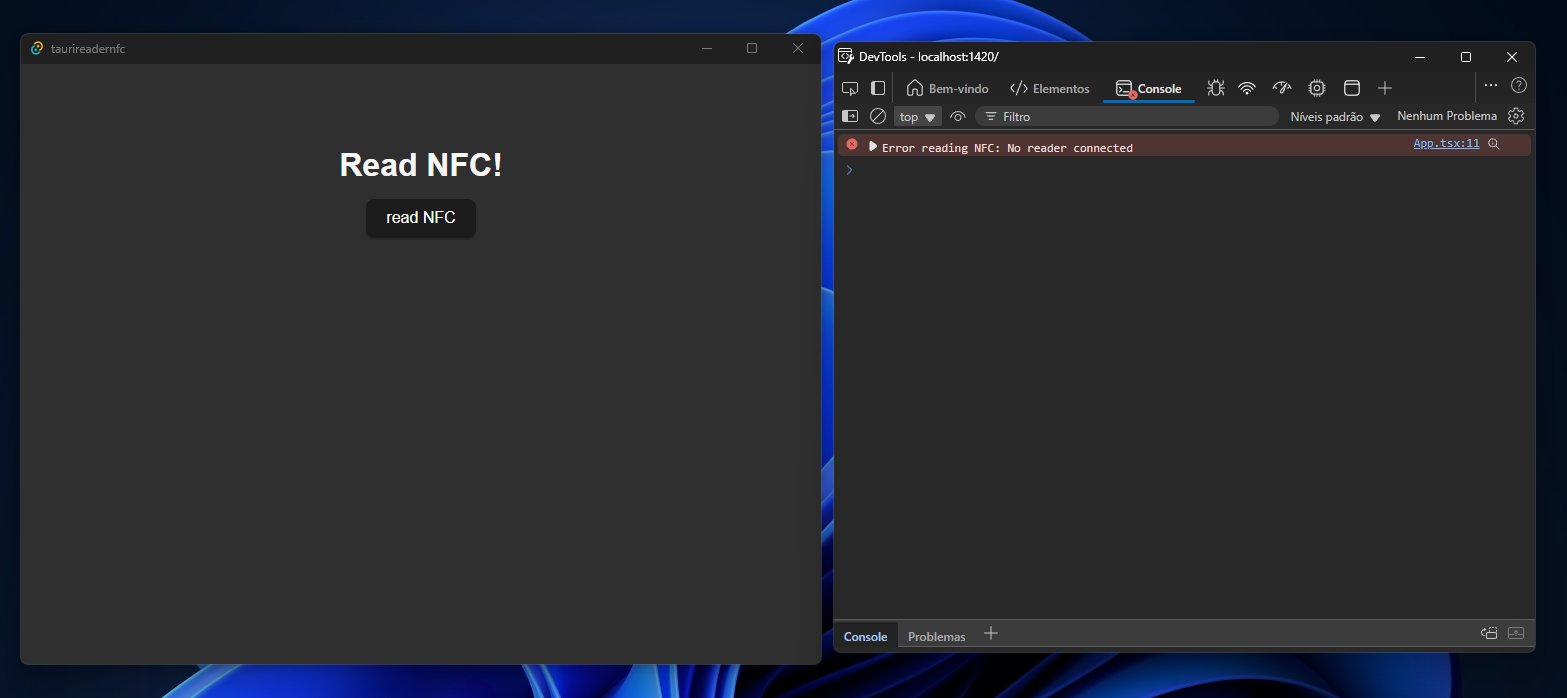Click the DevTools help question mark icon

pyautogui.click(x=1519, y=86)
